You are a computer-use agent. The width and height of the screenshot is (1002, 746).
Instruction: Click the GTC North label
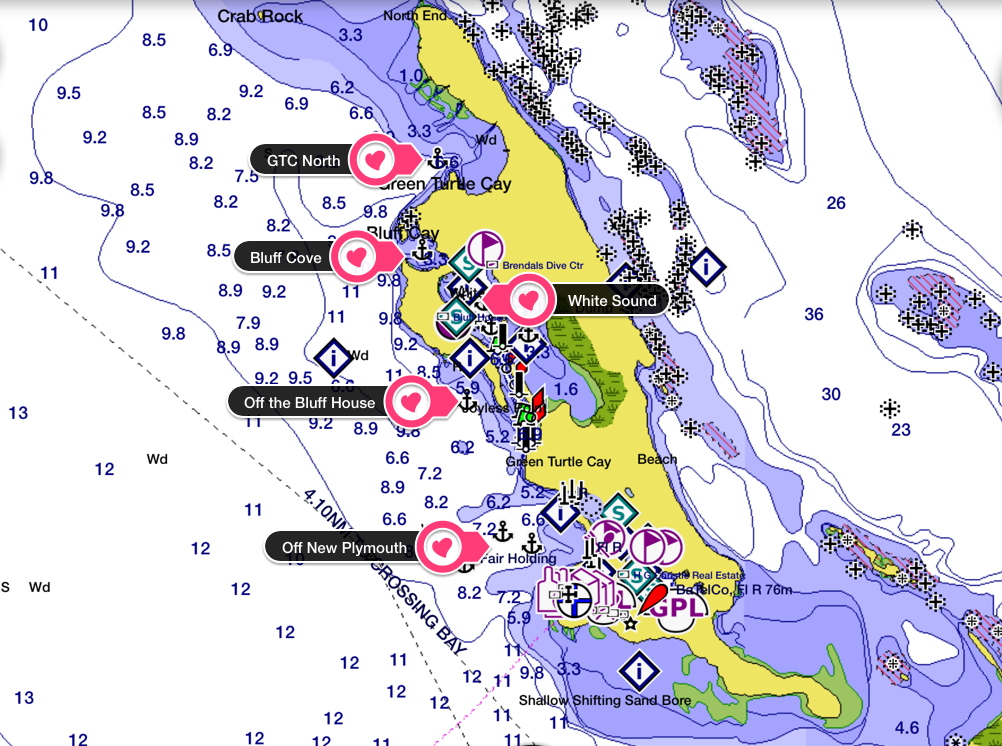[304, 160]
